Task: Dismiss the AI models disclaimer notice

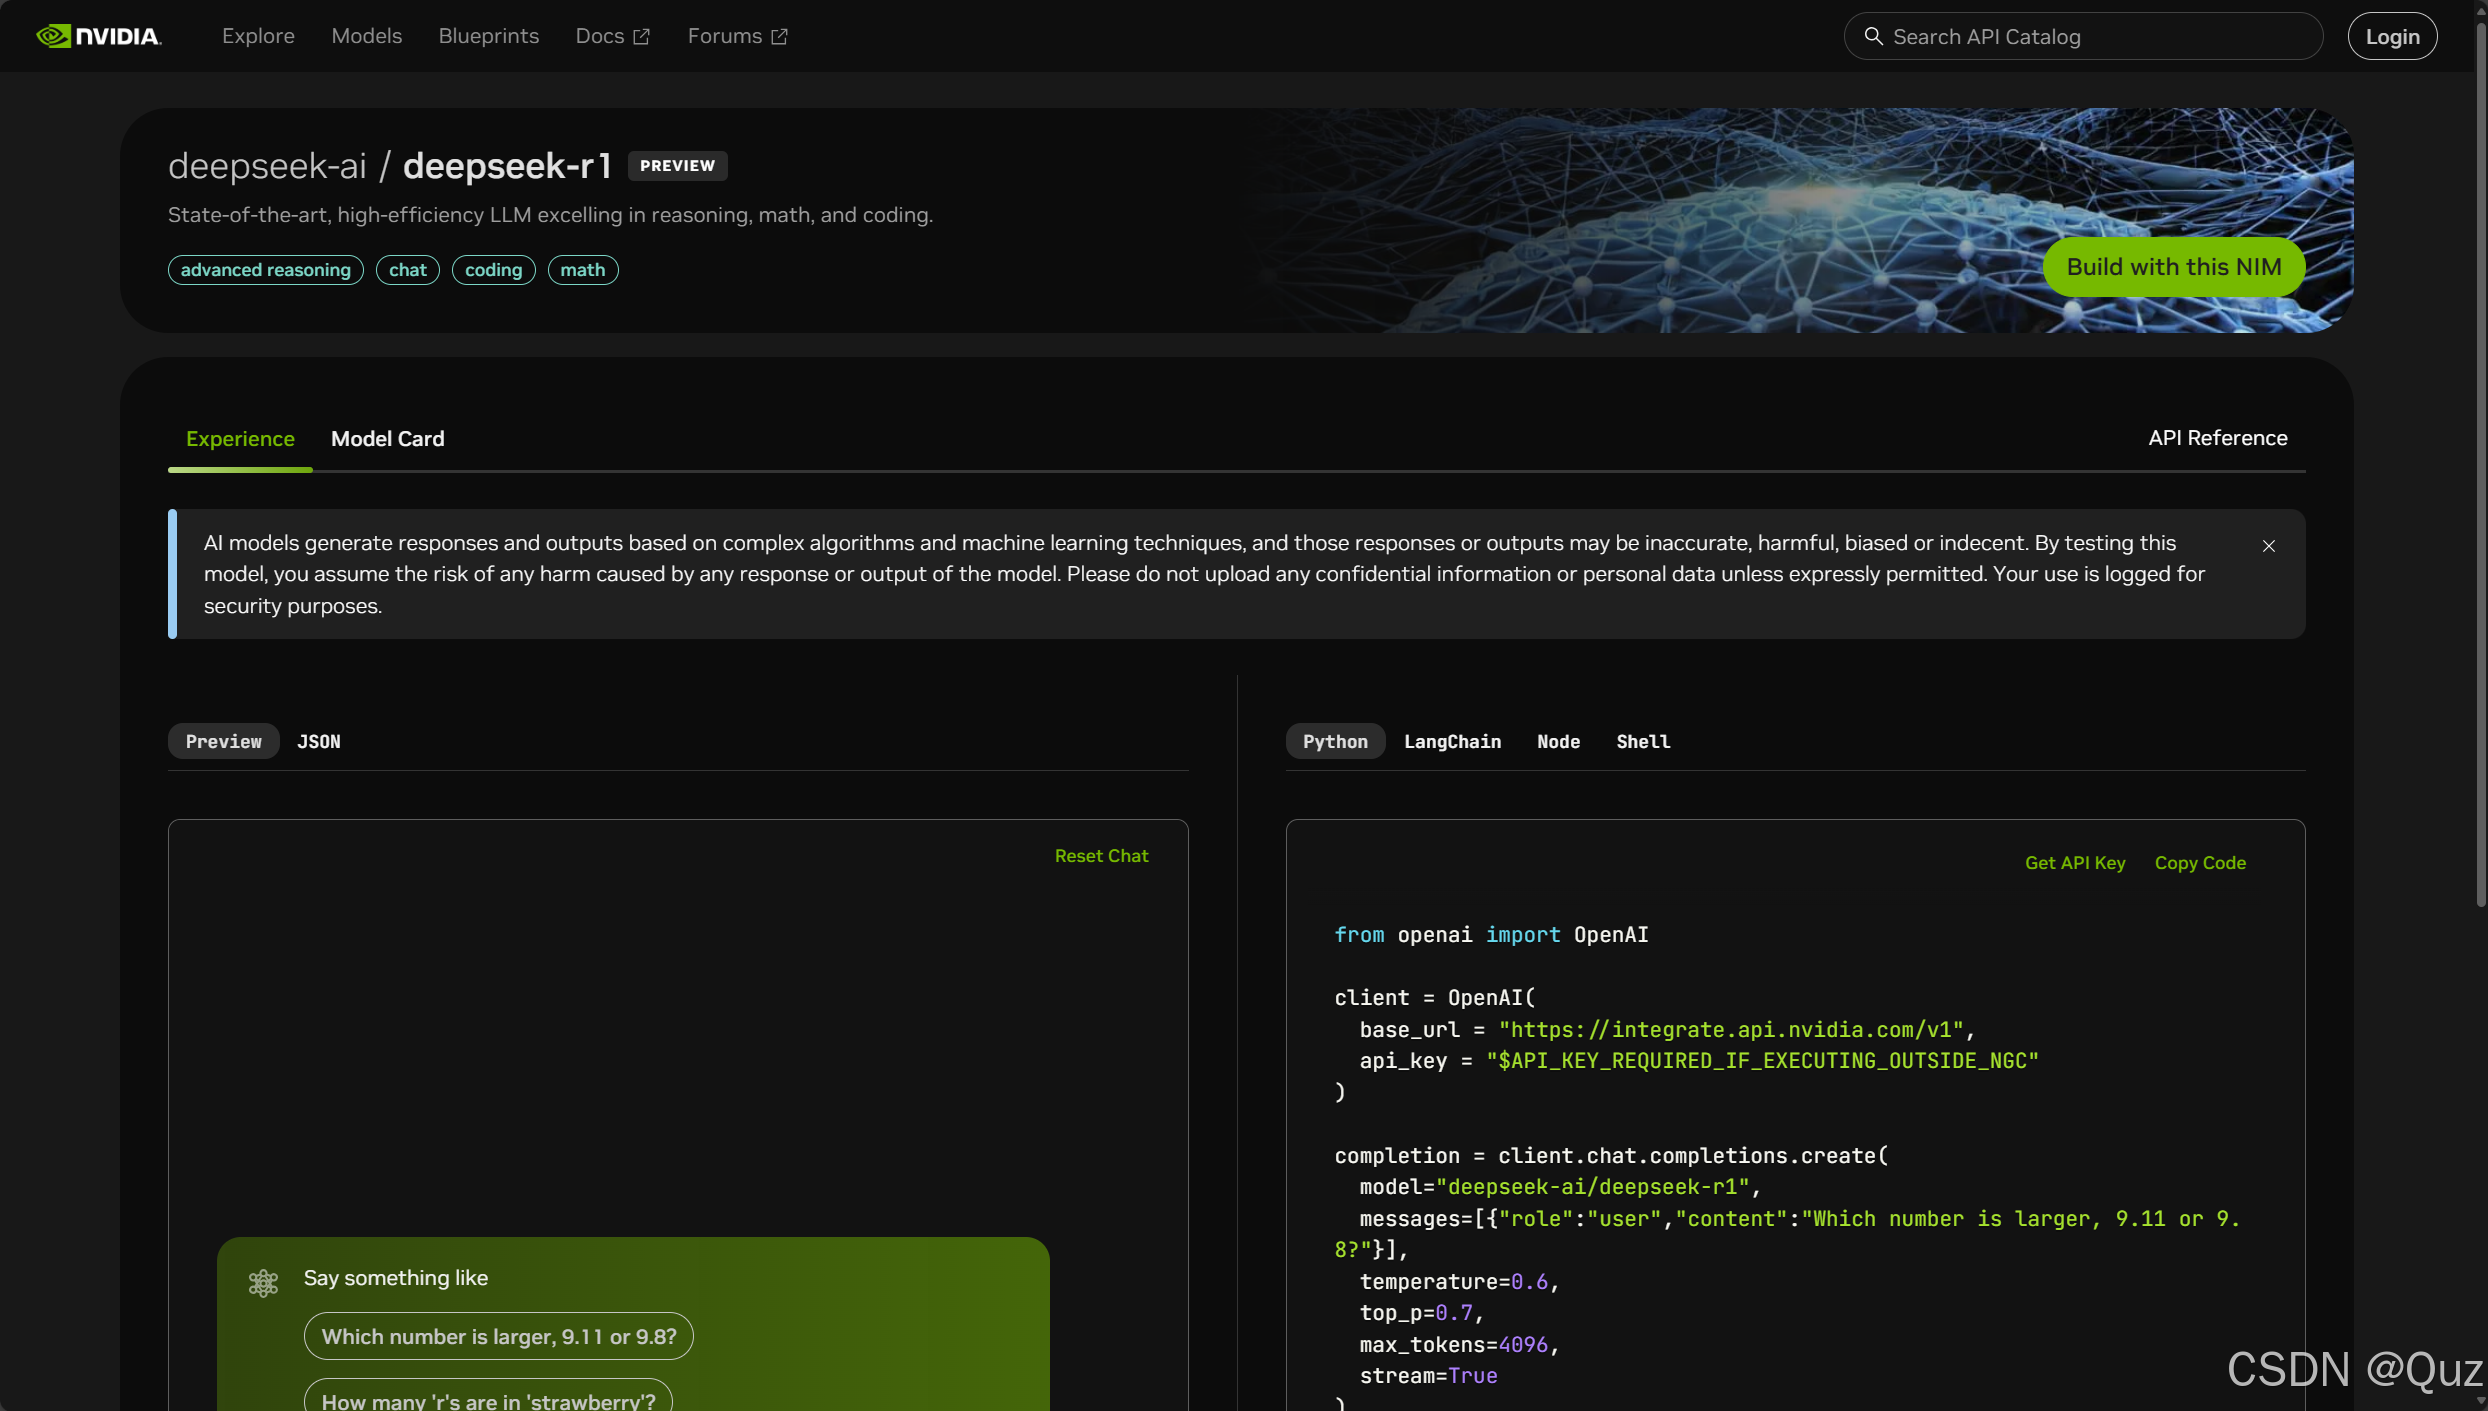Action: coord(2269,545)
